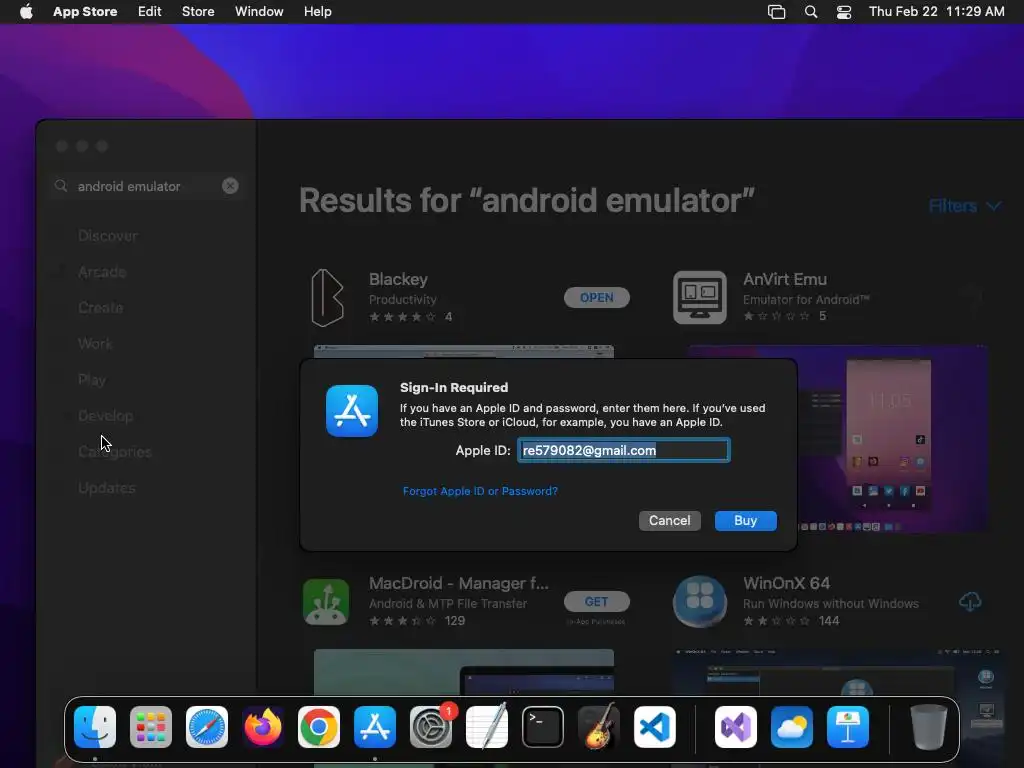Image resolution: width=1024 pixels, height=768 pixels.
Task: Launch Visual Studio Code from dock
Action: pos(655,727)
